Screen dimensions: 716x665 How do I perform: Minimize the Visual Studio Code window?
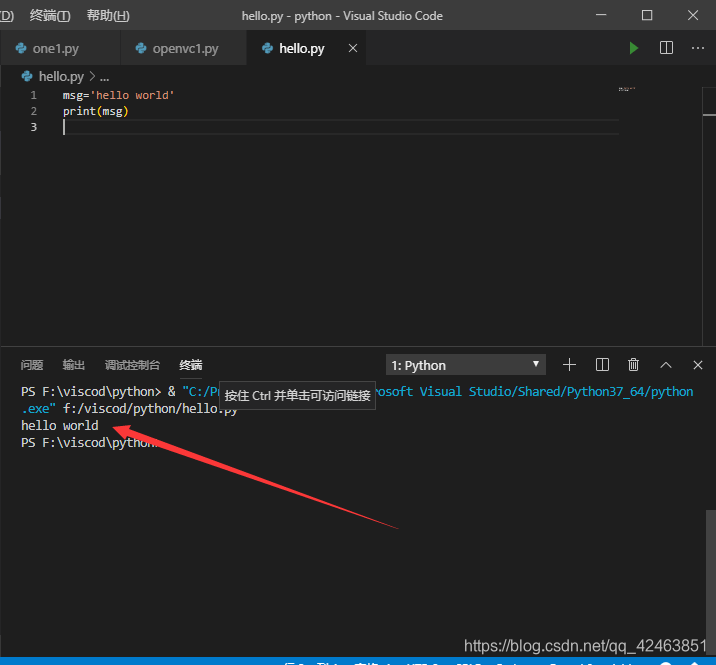(601, 15)
